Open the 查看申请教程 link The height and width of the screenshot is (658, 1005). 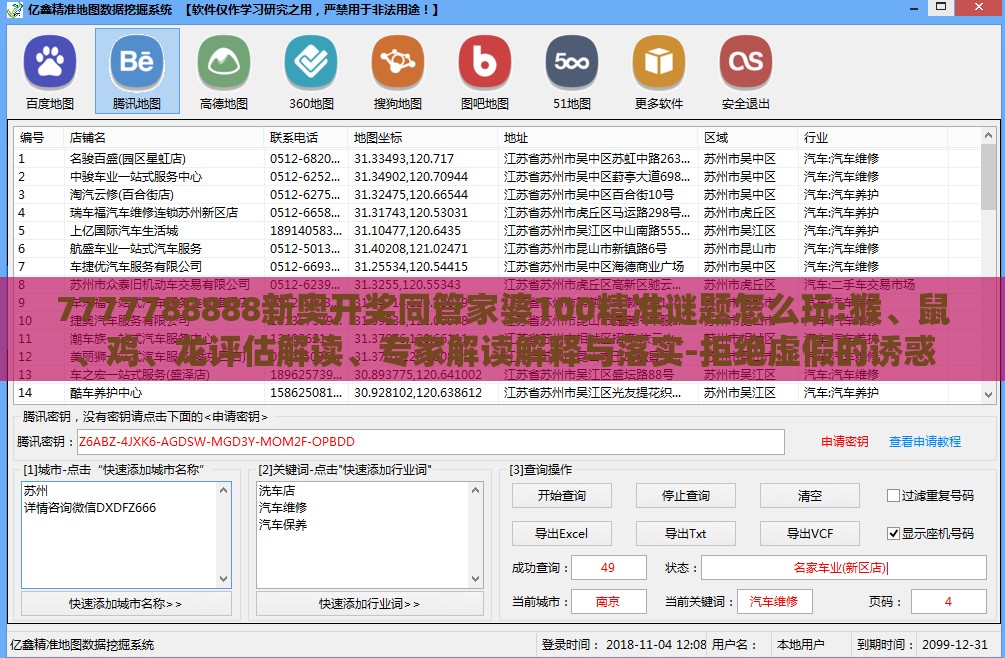[x=925, y=441]
